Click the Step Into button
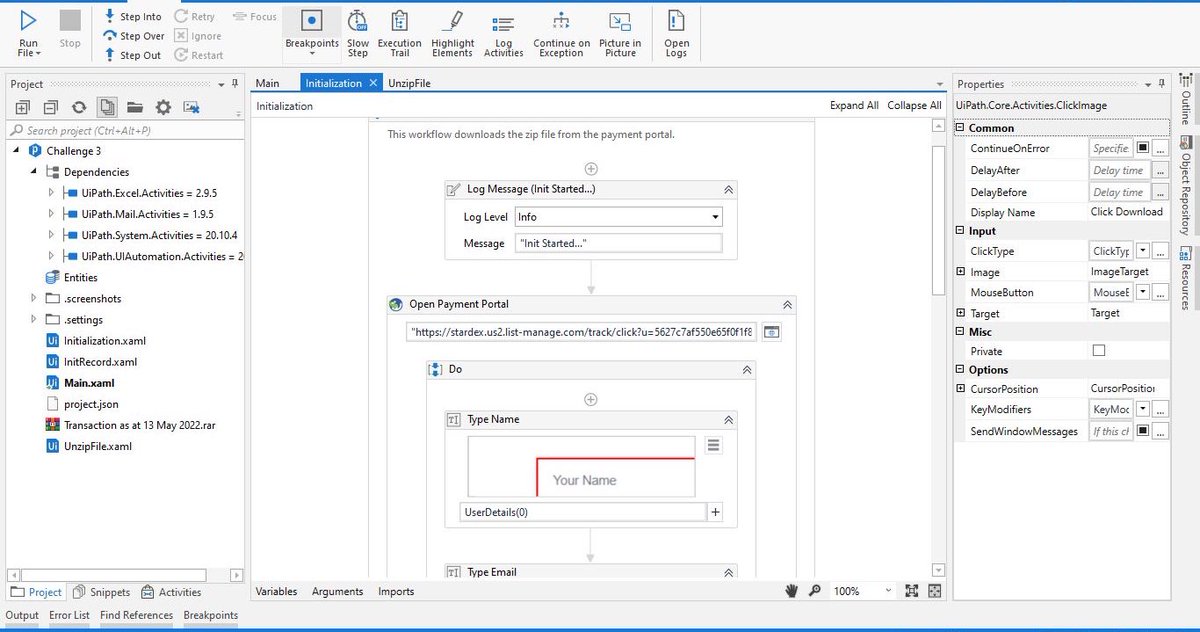 133,17
